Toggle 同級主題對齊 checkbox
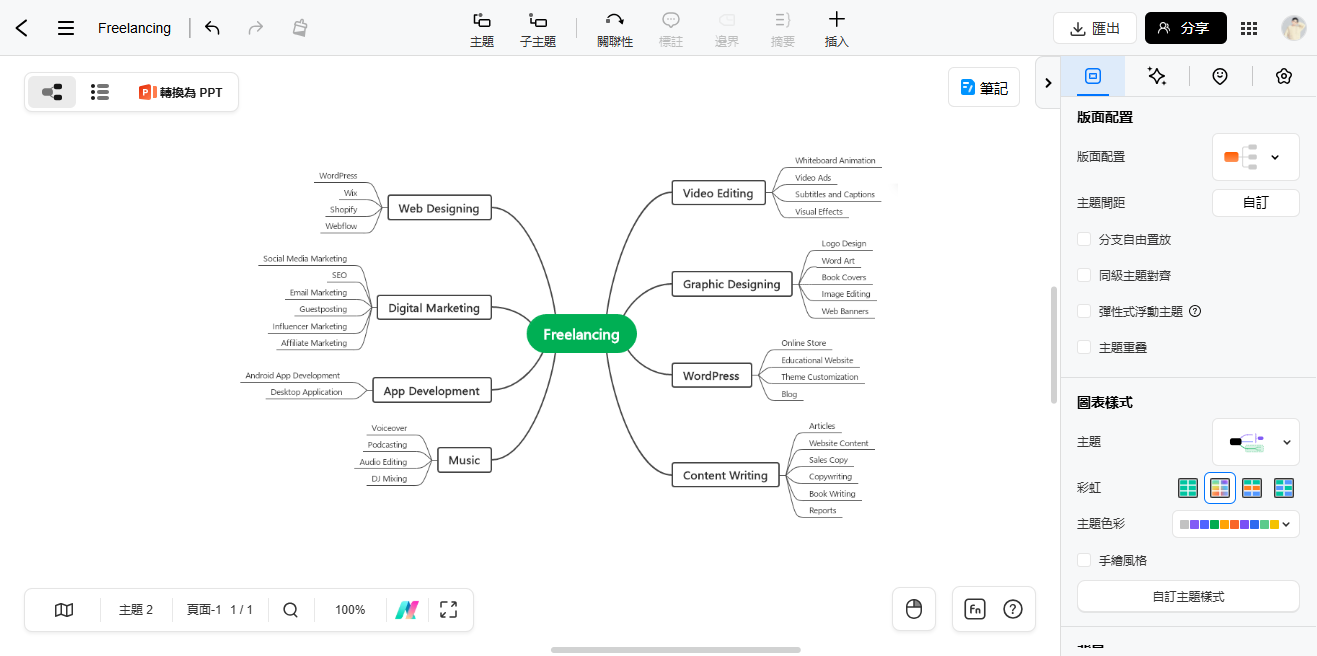Screen dimensions: 1317x656 click(x=1084, y=275)
